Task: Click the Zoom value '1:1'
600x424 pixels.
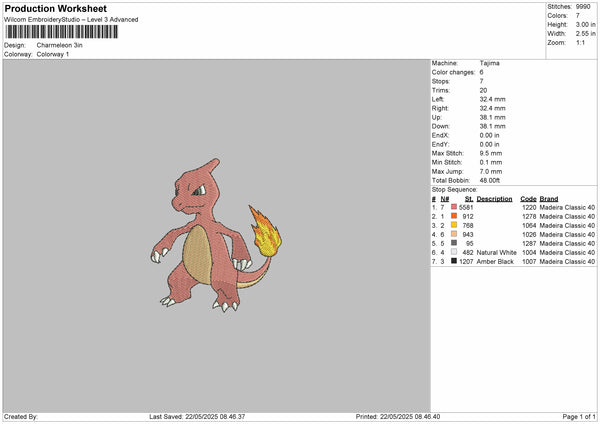Action: 580,42
